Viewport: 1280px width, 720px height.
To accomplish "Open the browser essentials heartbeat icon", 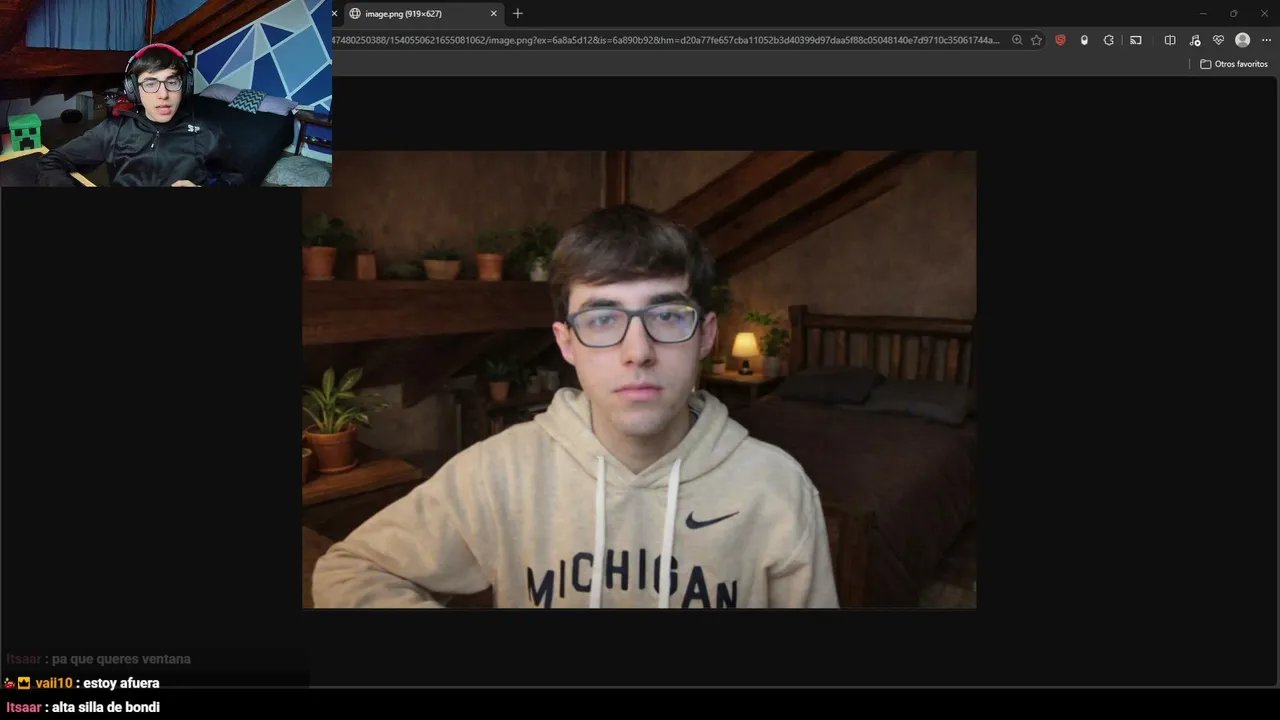I will click(1218, 40).
